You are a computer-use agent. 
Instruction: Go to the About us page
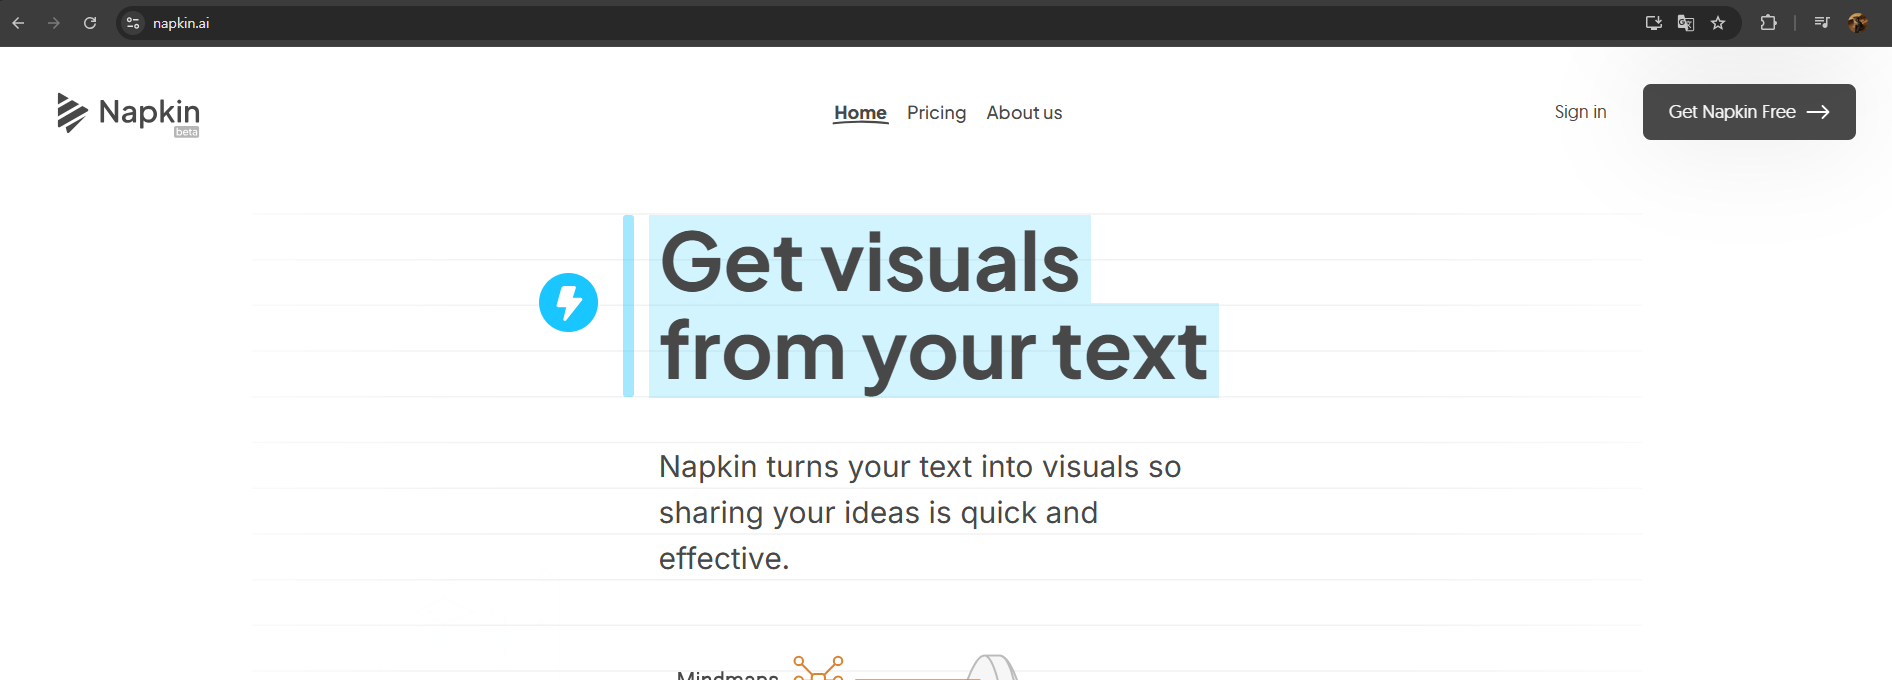pos(1024,113)
